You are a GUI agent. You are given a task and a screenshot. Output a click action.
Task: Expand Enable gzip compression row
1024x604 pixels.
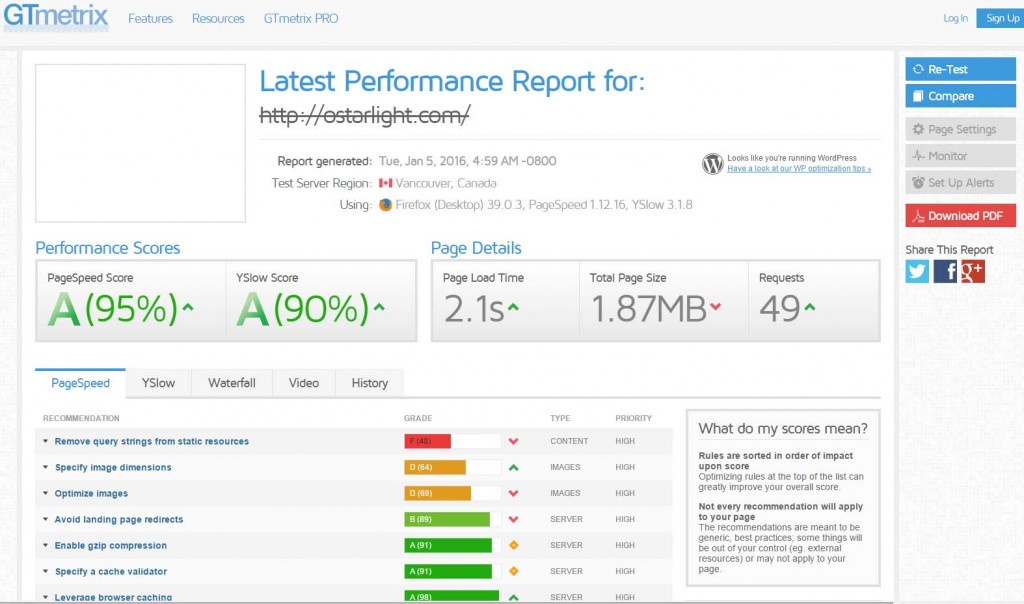[x=45, y=545]
